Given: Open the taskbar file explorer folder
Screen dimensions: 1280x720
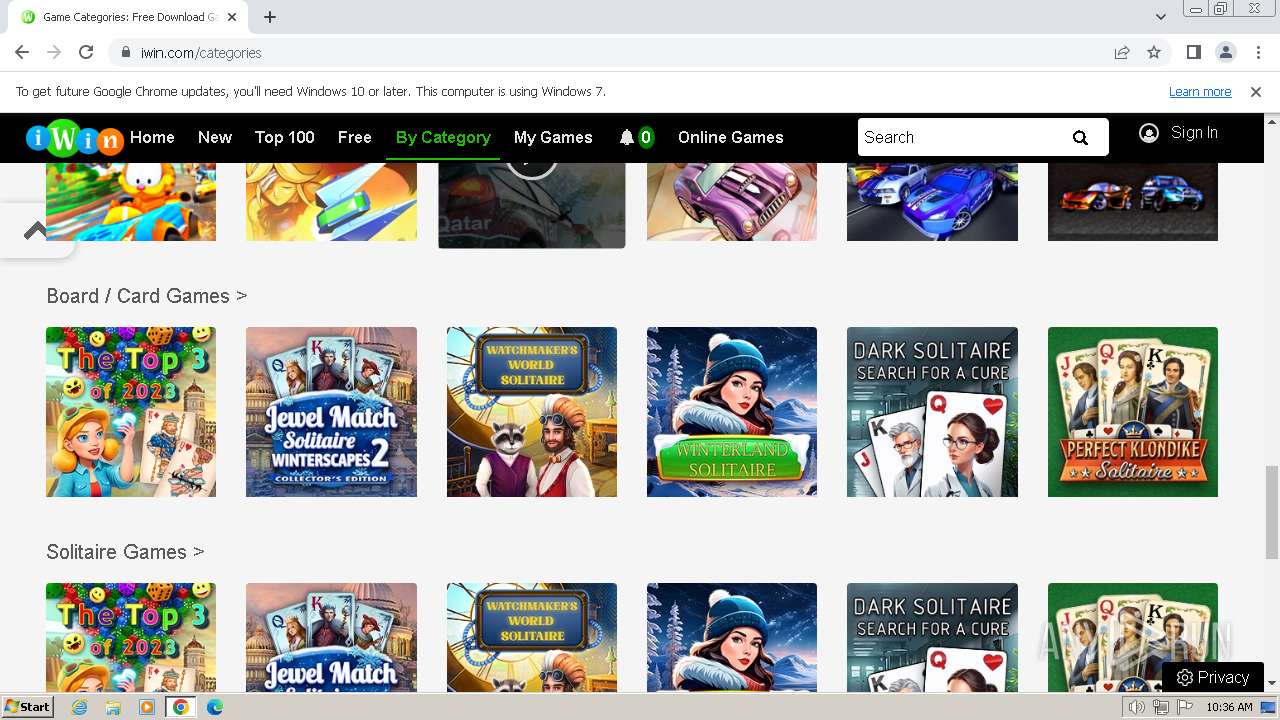Looking at the screenshot, I should [113, 707].
